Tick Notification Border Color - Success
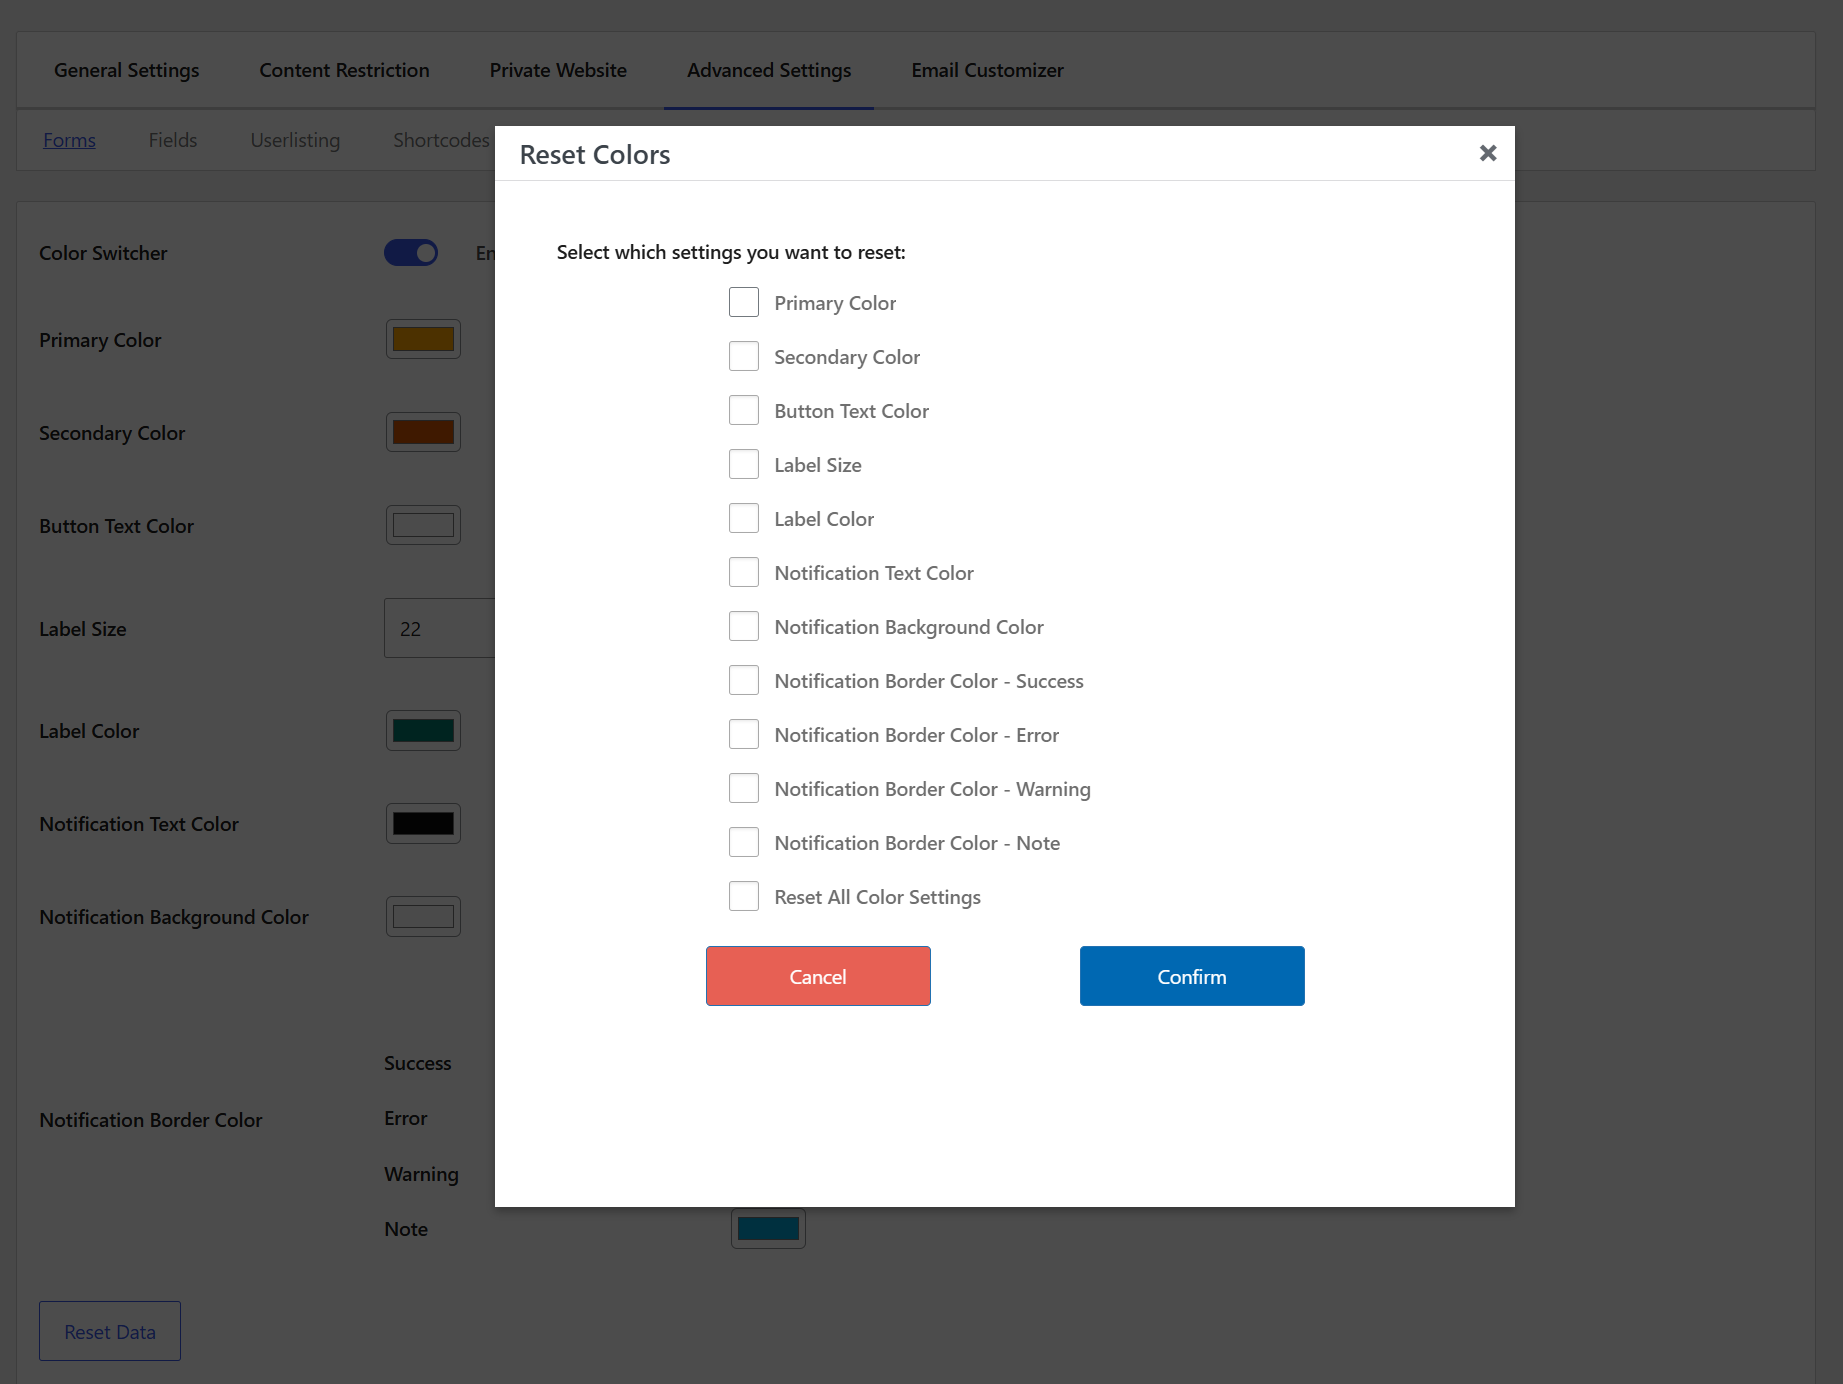 point(744,680)
